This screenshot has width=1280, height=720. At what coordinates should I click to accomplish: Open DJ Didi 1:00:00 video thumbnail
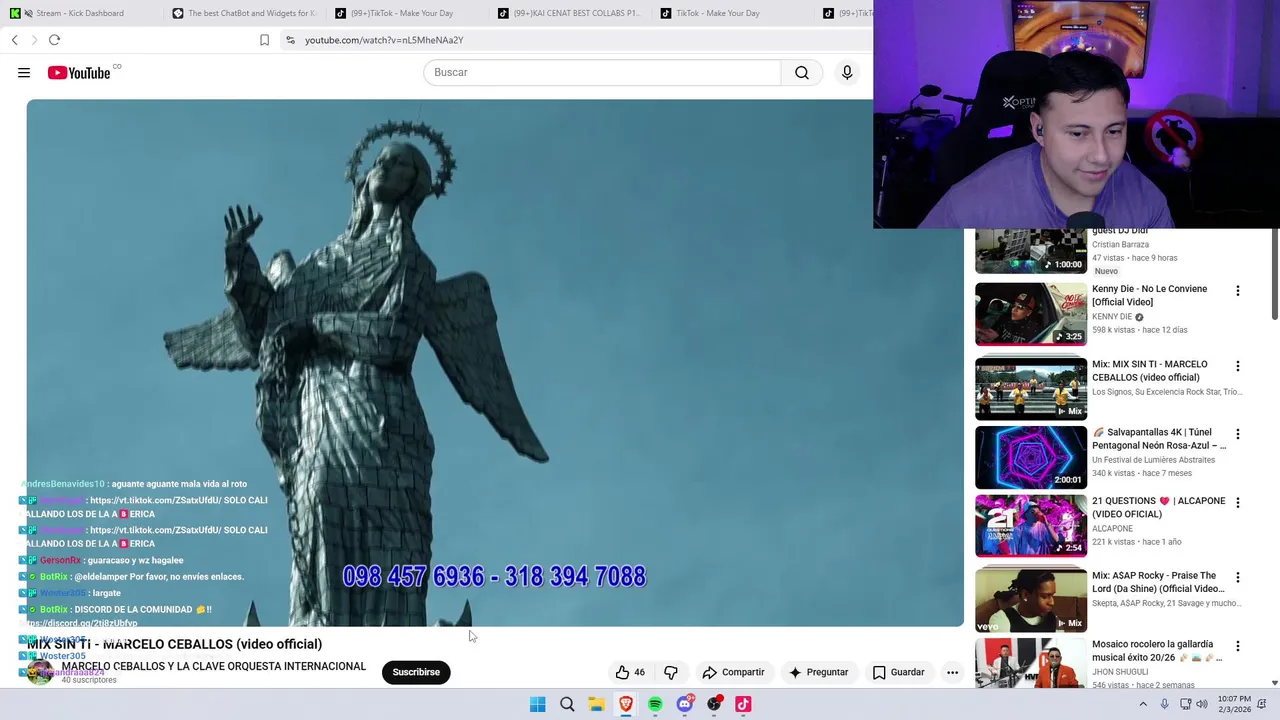(1031, 251)
